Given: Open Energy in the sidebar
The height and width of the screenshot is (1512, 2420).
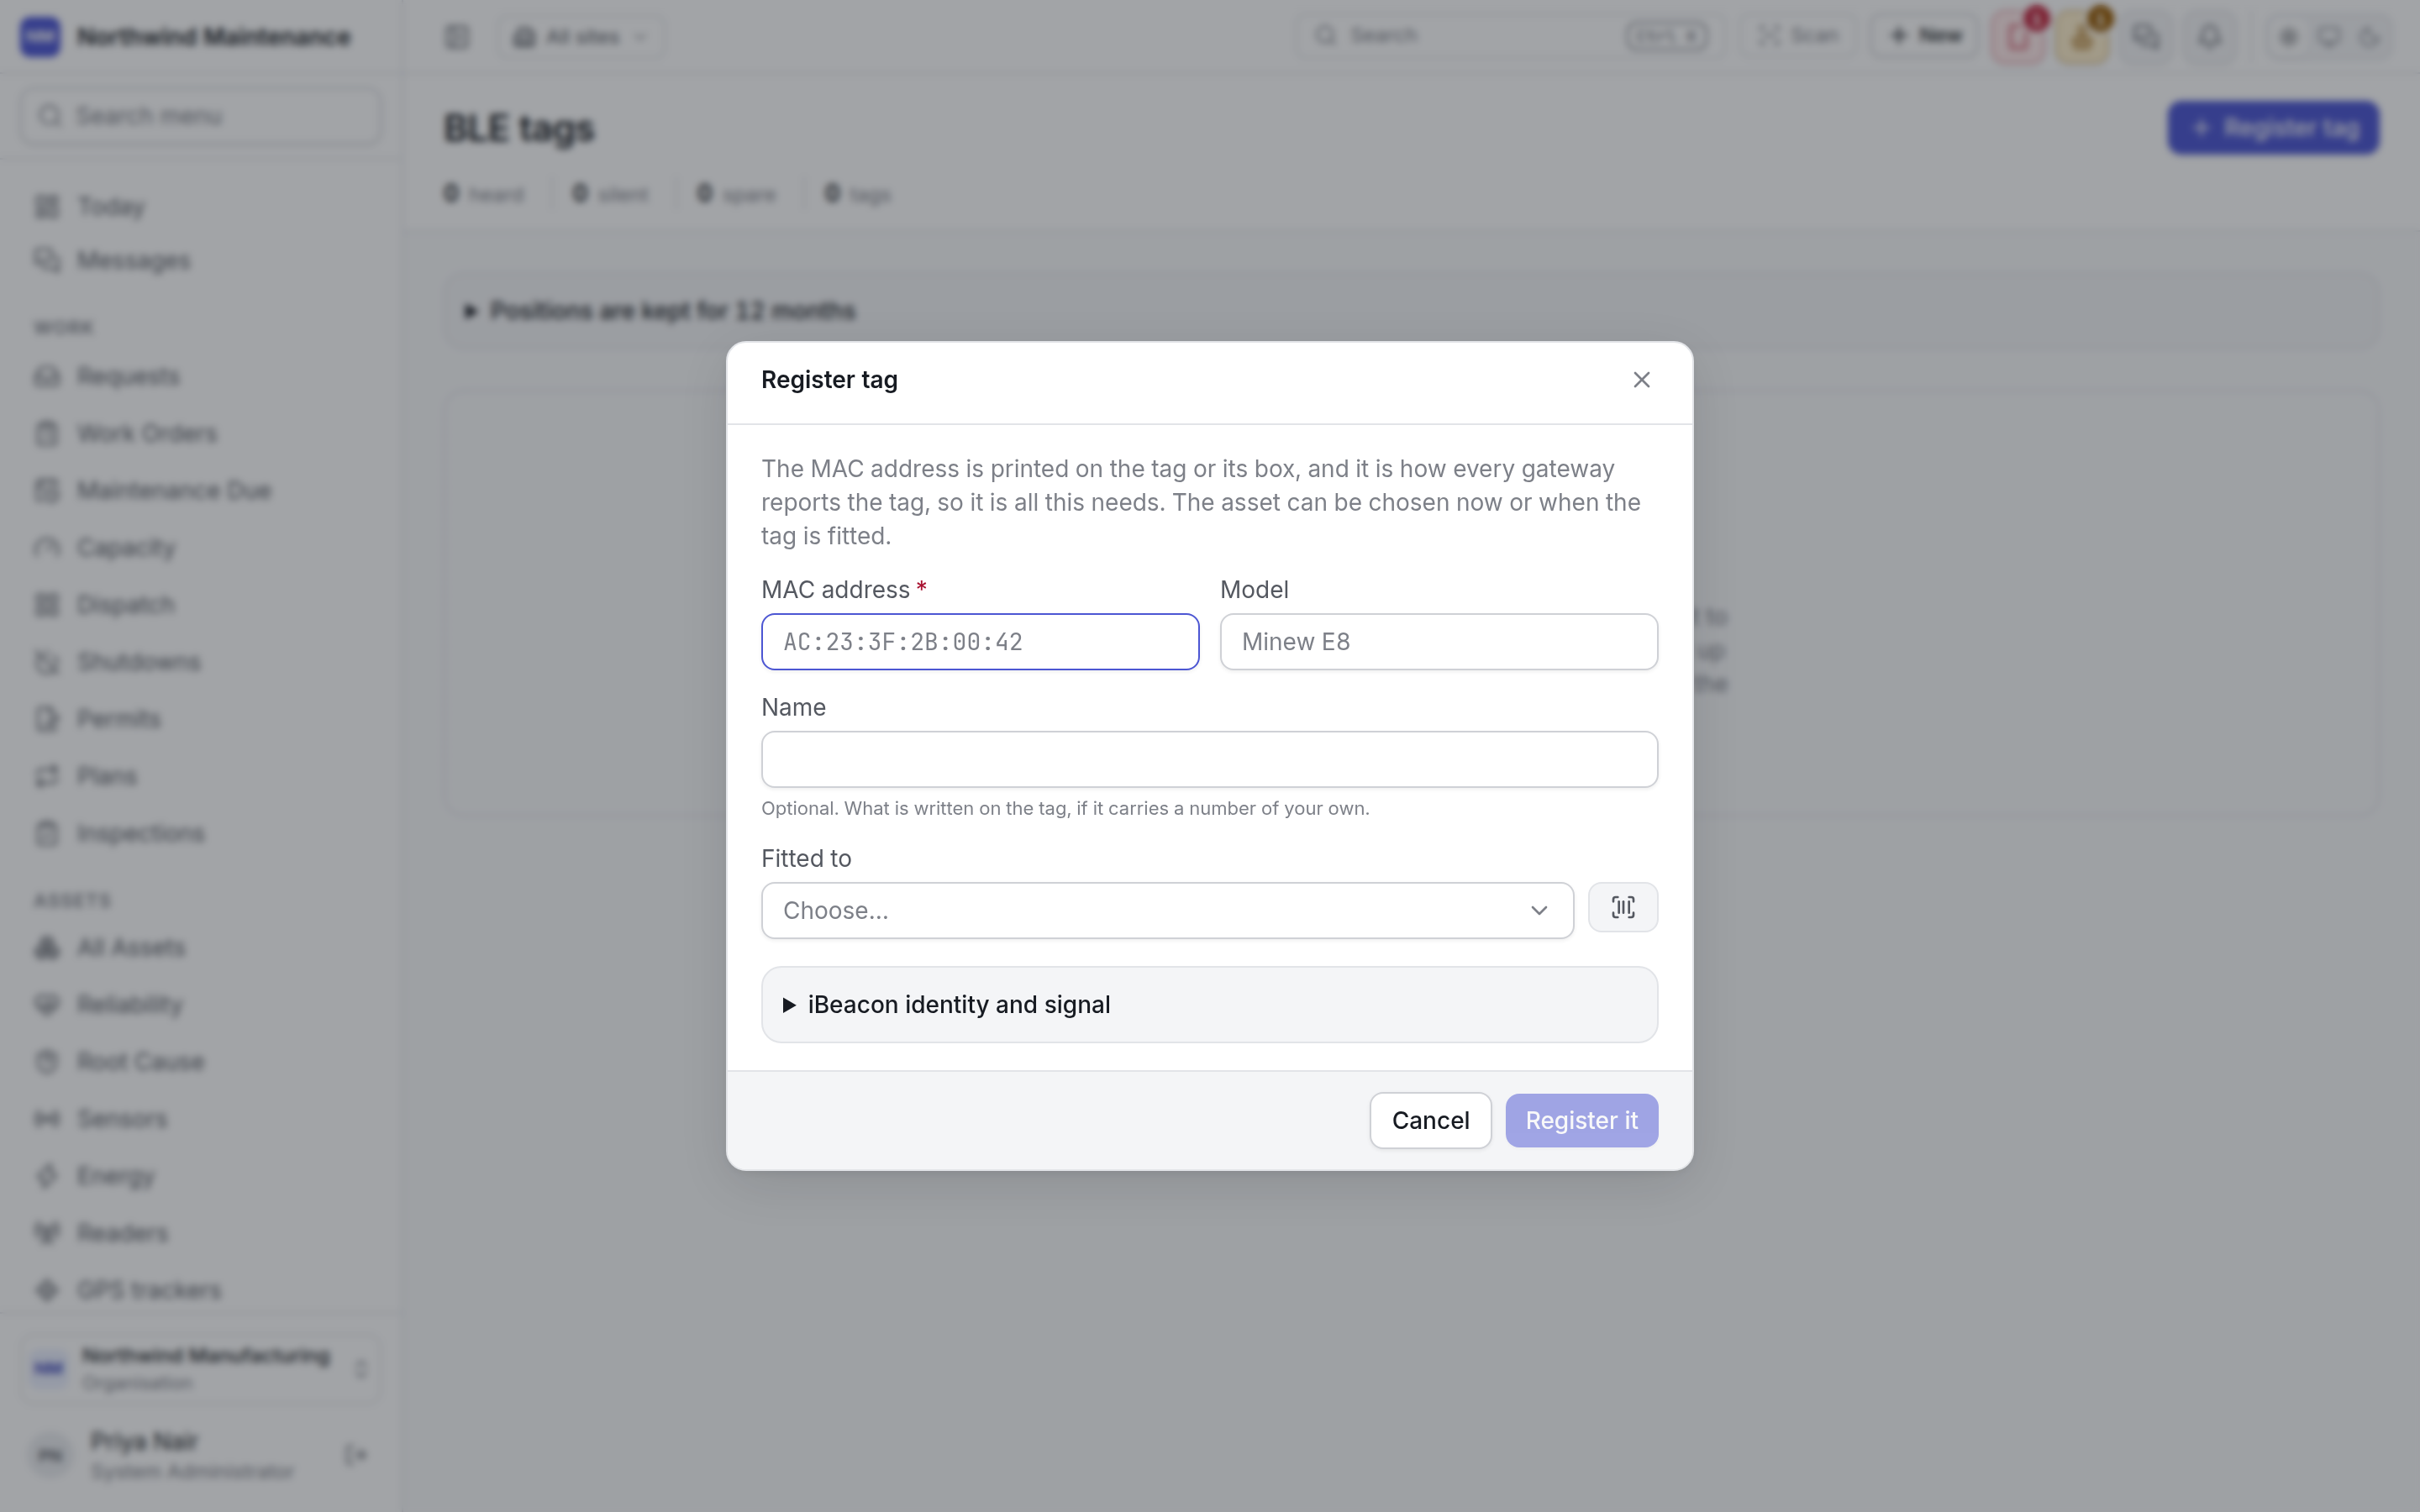Looking at the screenshot, I should click(x=200, y=1176).
